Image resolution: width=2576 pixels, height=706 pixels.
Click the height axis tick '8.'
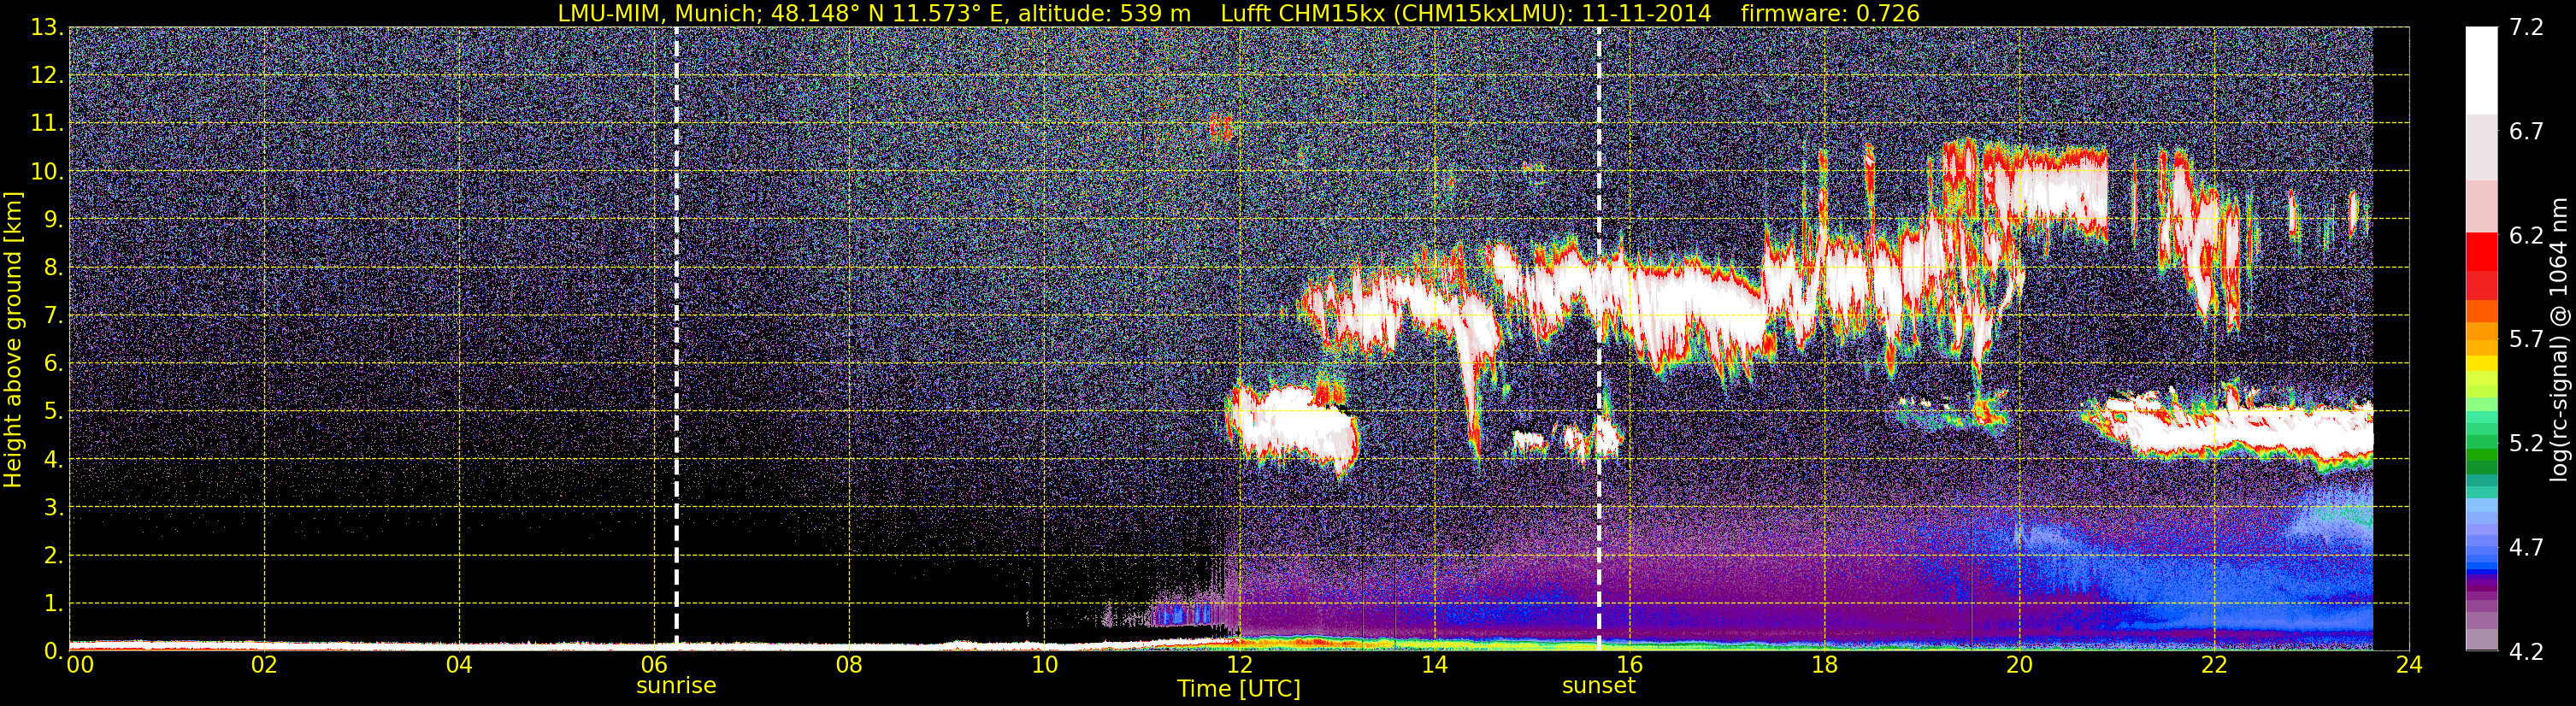53,268
